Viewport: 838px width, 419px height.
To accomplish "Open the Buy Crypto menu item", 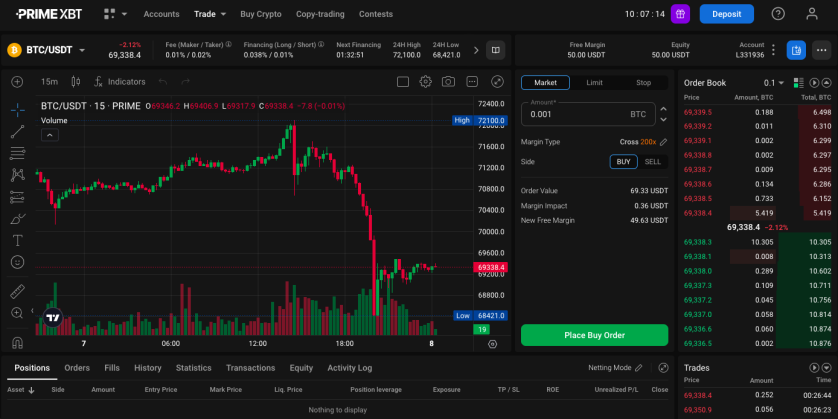I will coord(261,14).
